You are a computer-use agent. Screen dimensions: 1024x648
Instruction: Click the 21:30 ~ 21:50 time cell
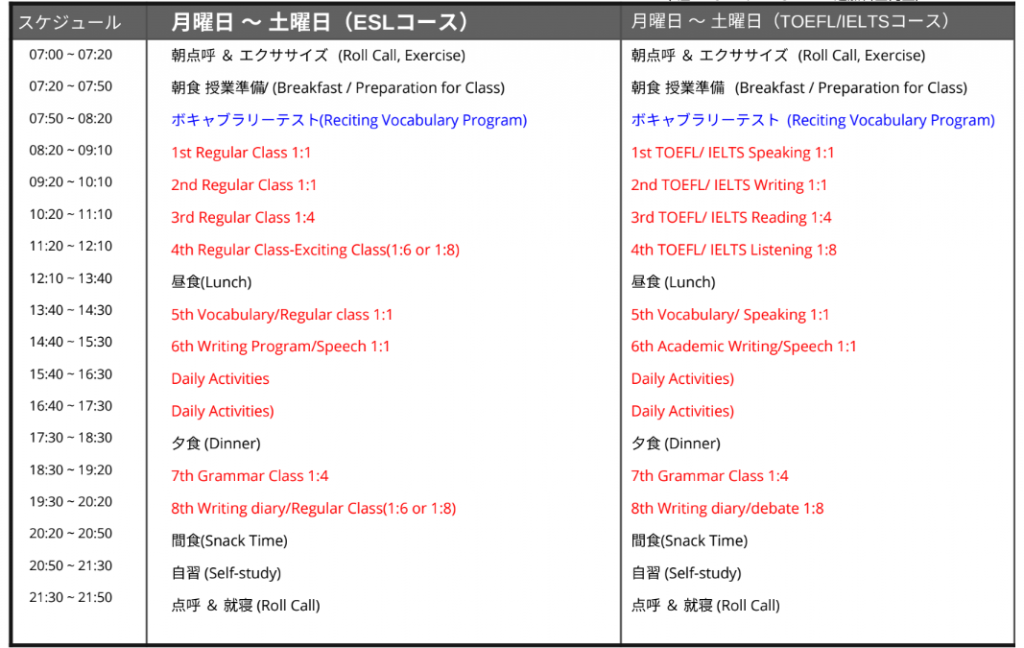click(x=71, y=598)
